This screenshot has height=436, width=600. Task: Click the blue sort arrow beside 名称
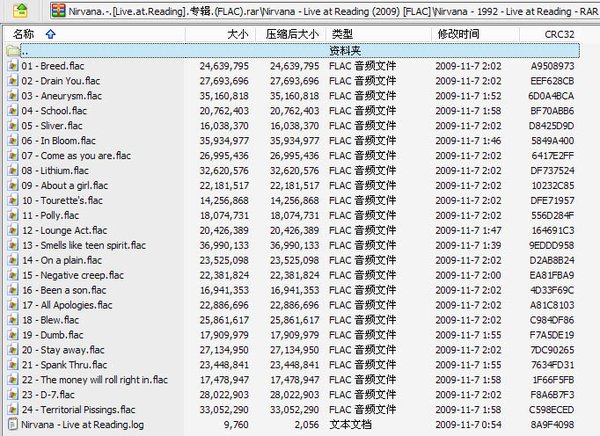51,34
